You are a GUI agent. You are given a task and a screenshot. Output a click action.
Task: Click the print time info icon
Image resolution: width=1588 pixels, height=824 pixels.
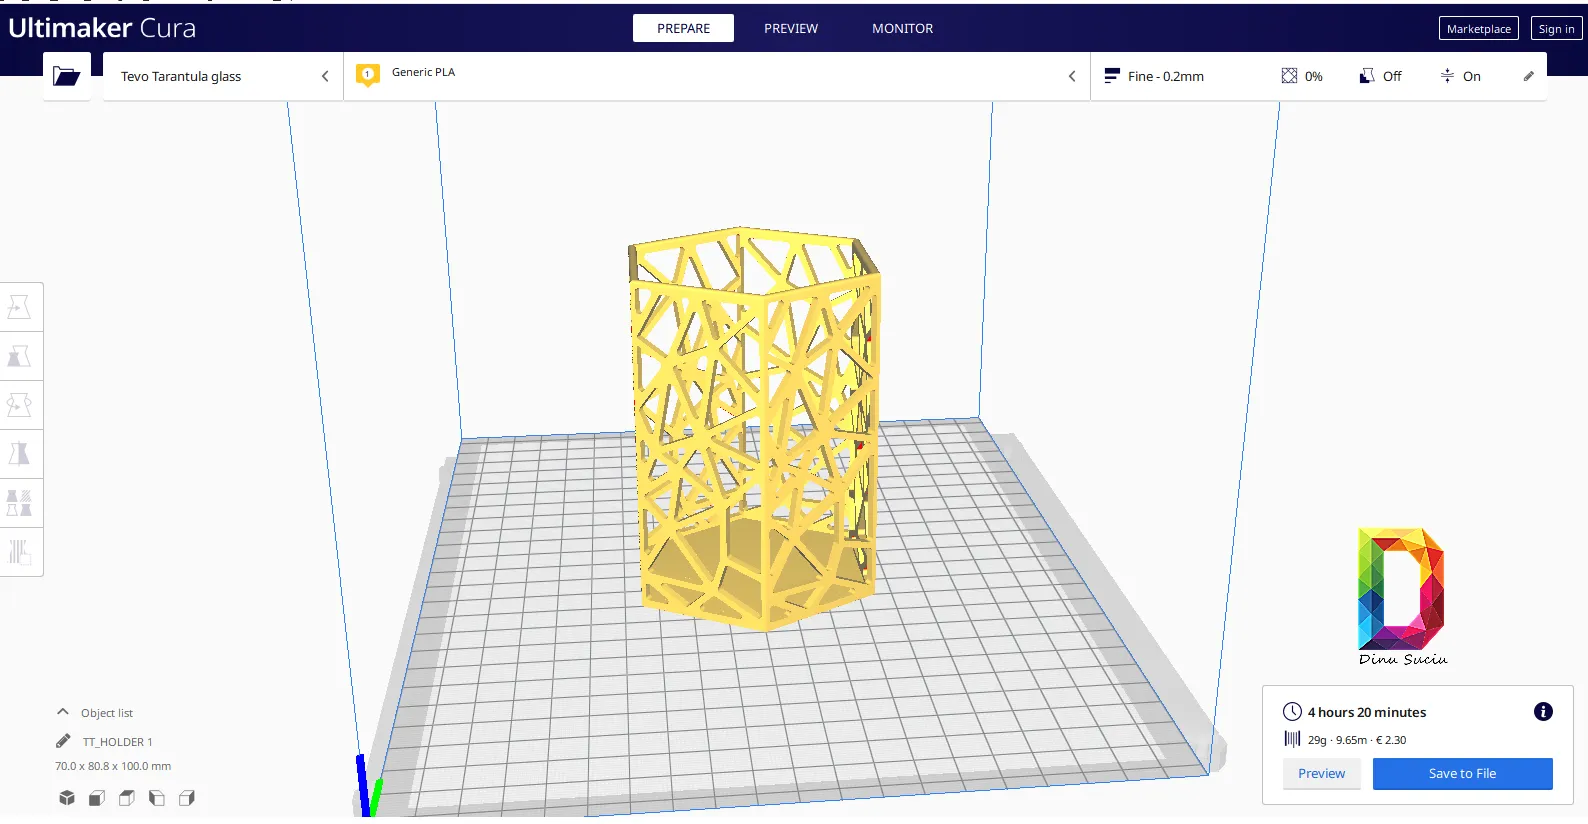tap(1543, 712)
